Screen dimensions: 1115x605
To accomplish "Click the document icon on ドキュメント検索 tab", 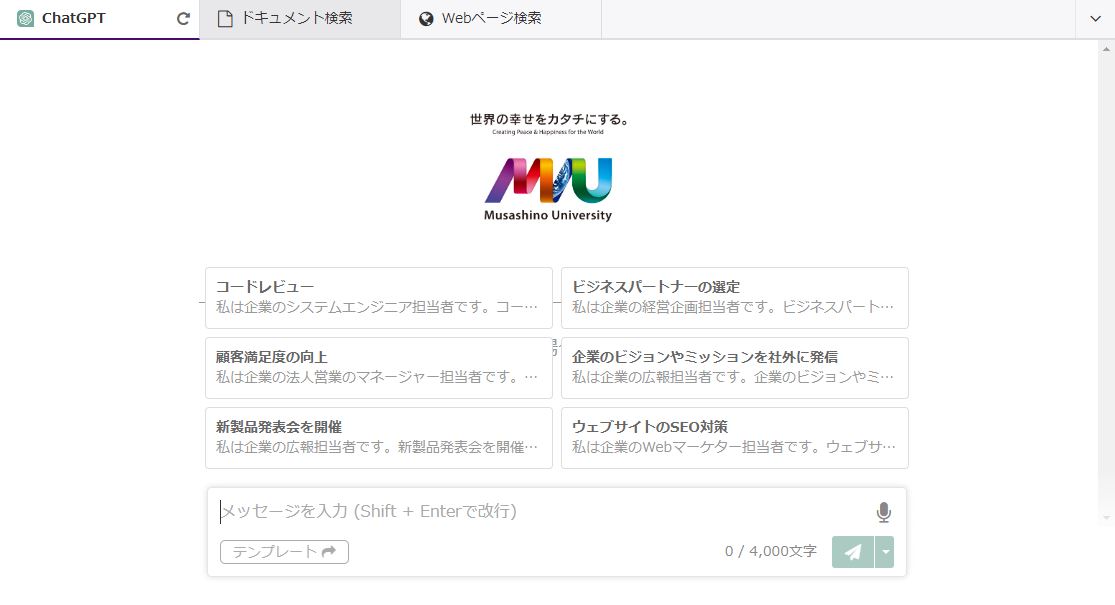I will [225, 19].
